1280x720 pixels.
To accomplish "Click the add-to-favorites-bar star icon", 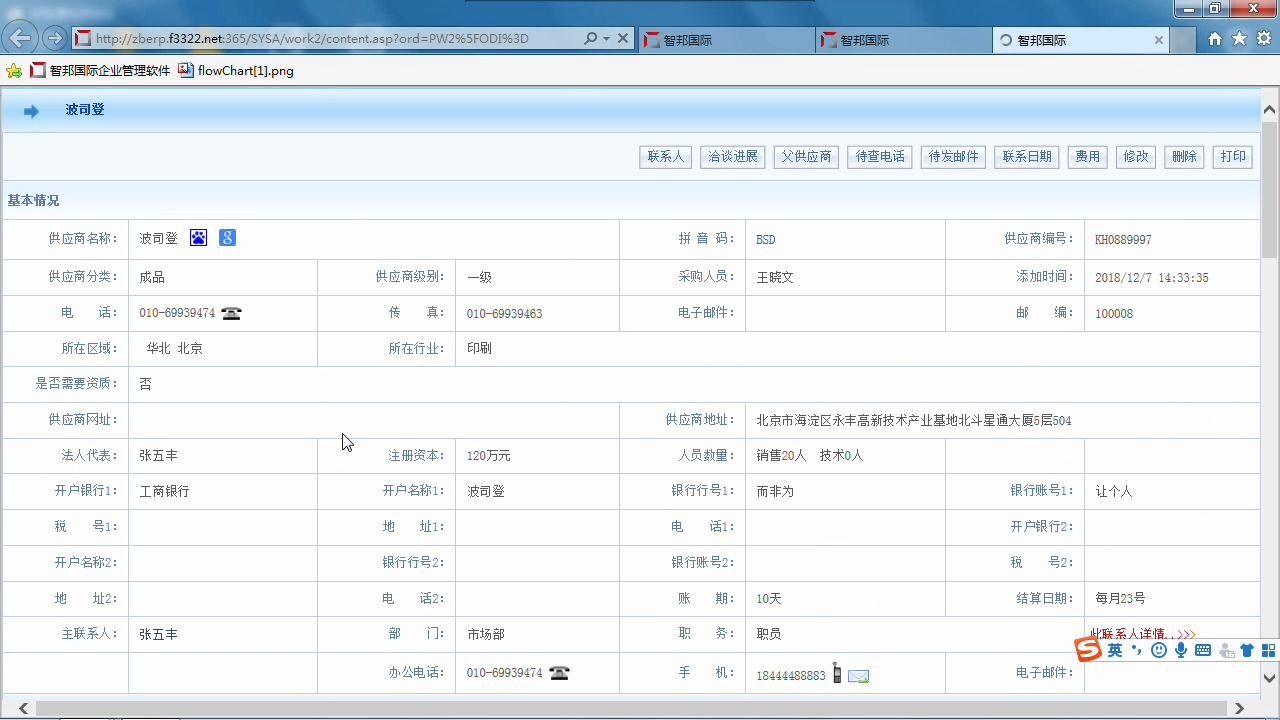I will 14,71.
